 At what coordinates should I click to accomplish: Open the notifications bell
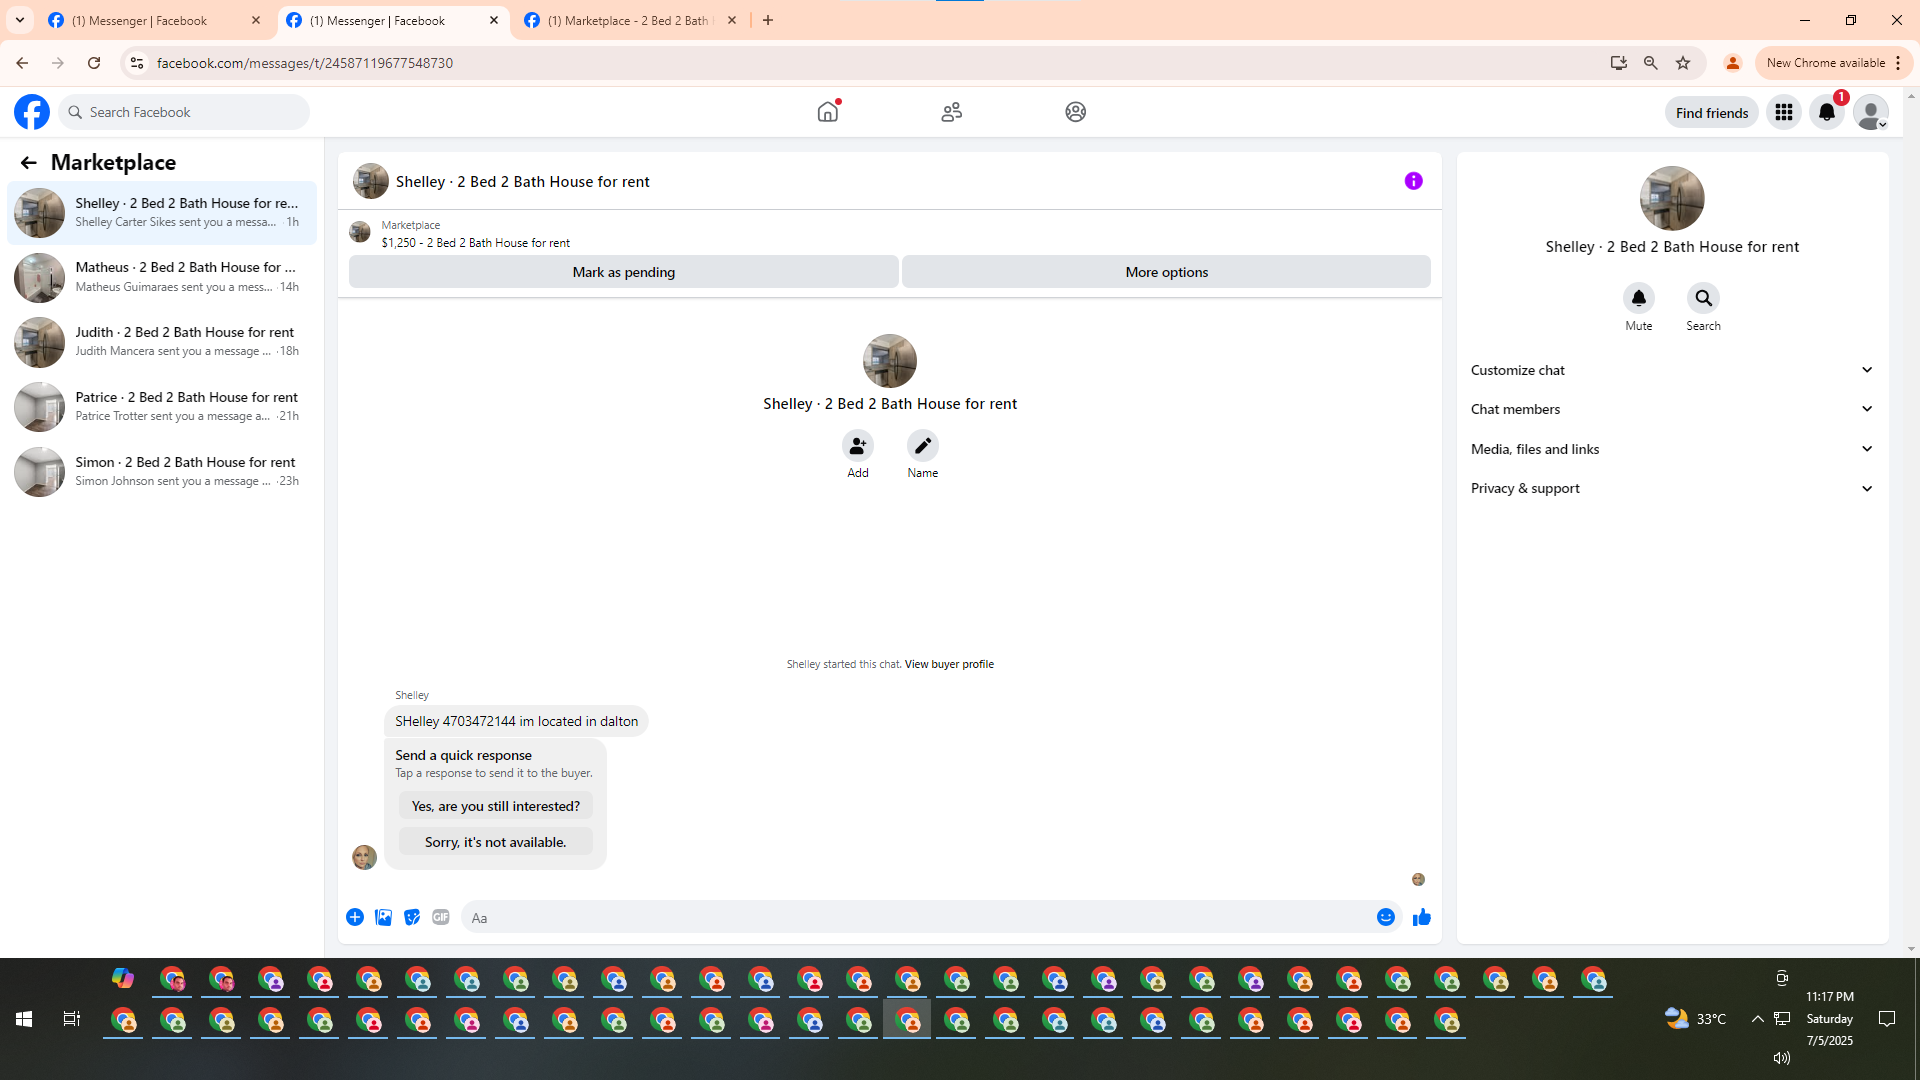click(1826, 112)
